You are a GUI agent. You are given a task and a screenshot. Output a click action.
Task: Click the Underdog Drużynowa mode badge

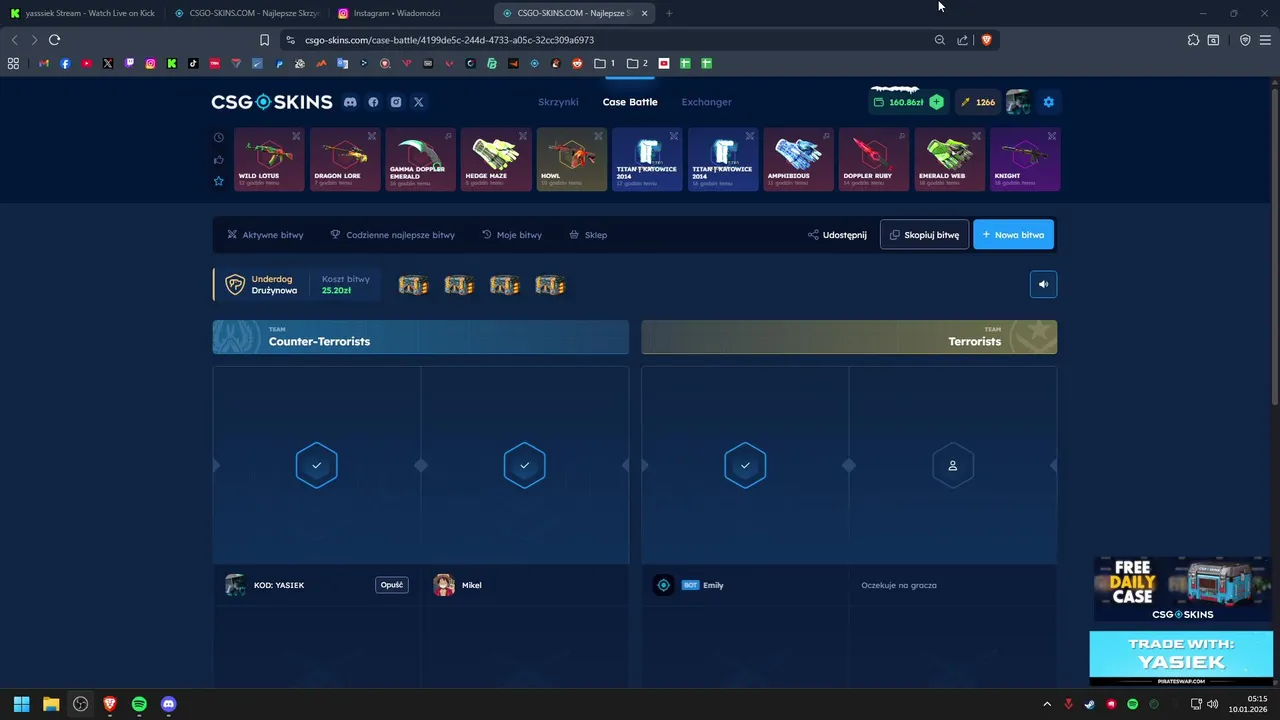261,285
